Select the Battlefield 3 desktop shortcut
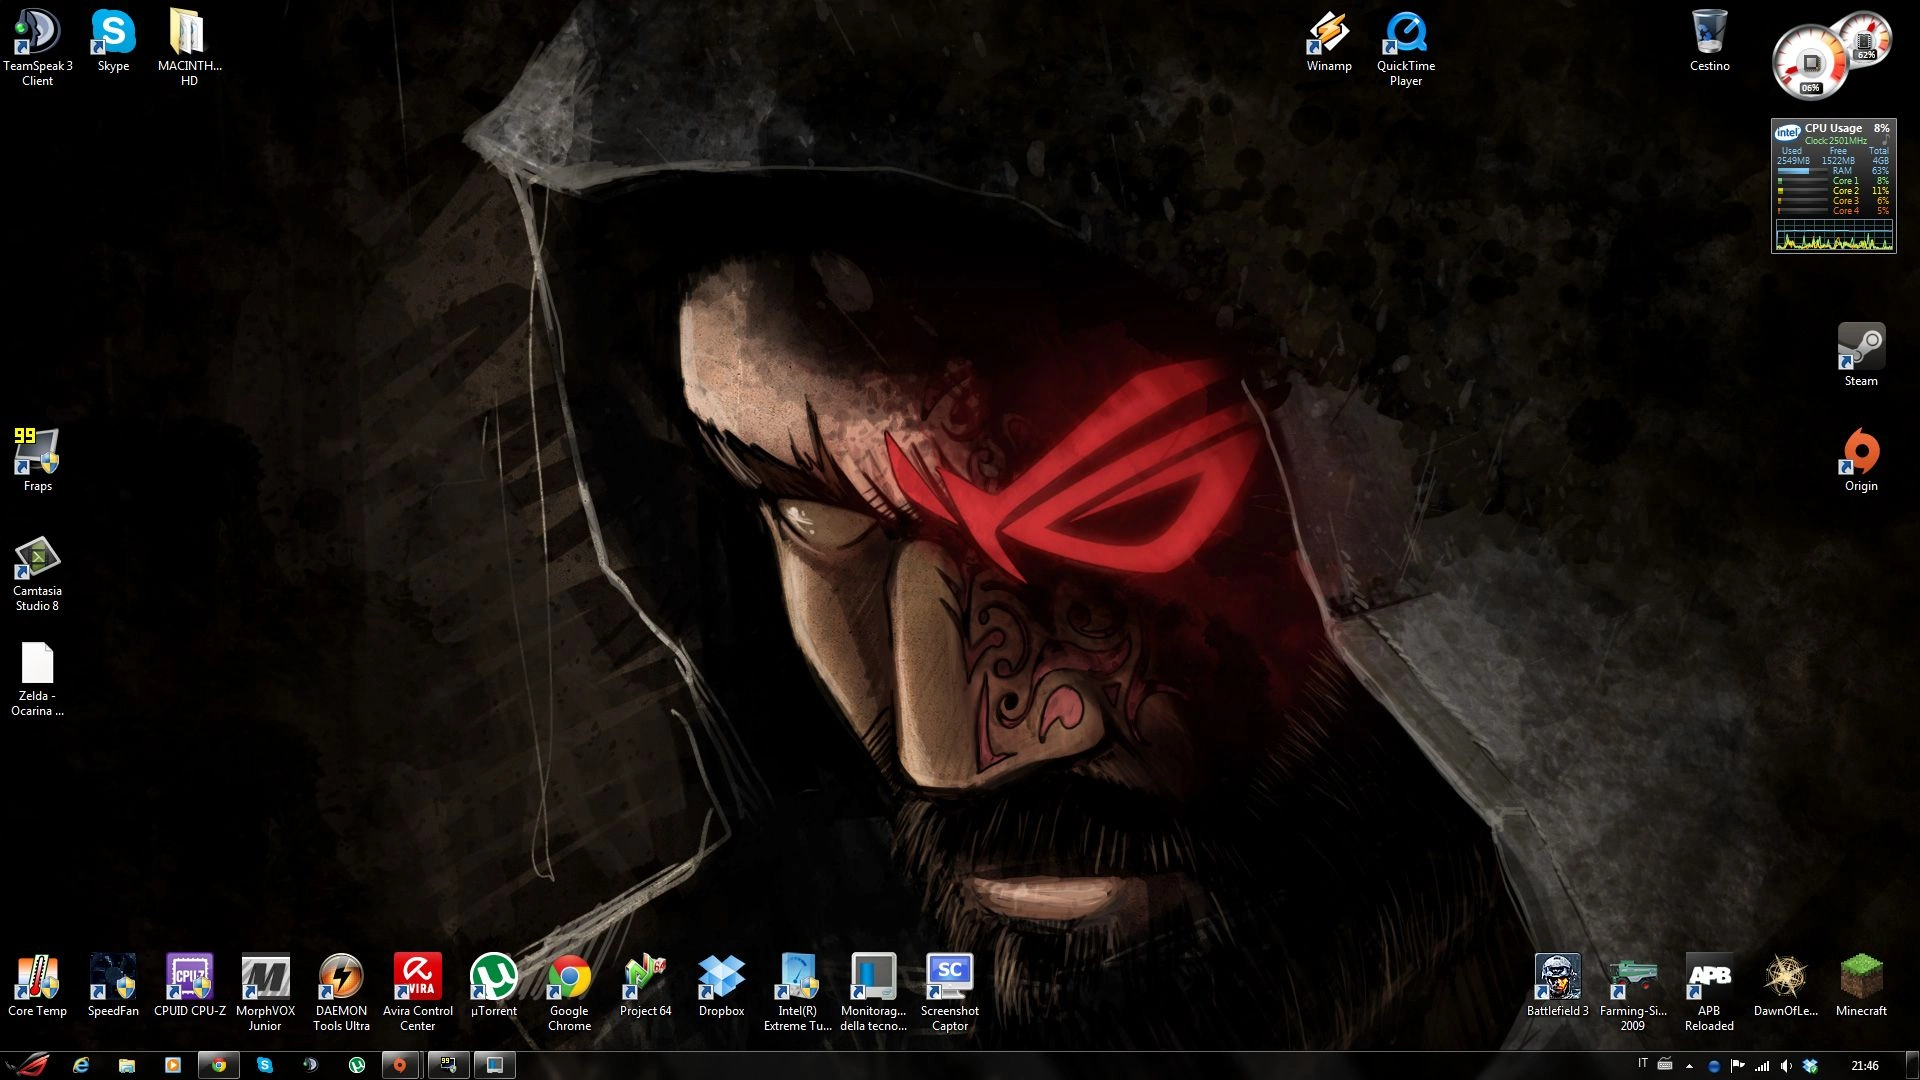The image size is (1920, 1080). pos(1557,985)
